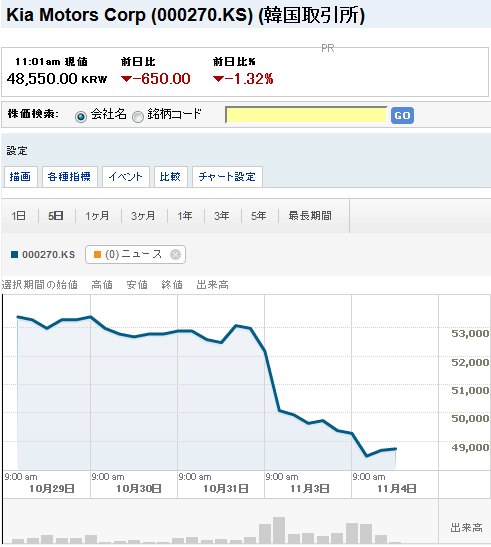Click the 52,000 axis value
The image size is (491, 547).
(x=470, y=363)
